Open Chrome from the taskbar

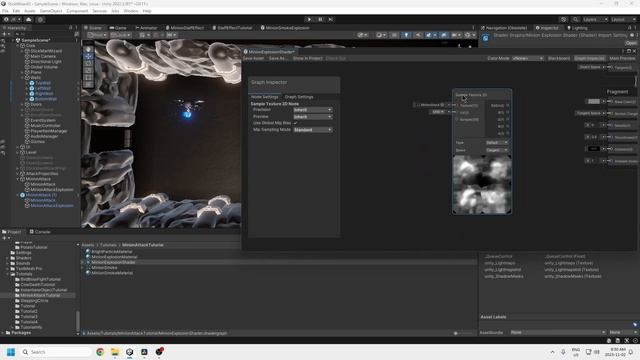(x=100, y=352)
